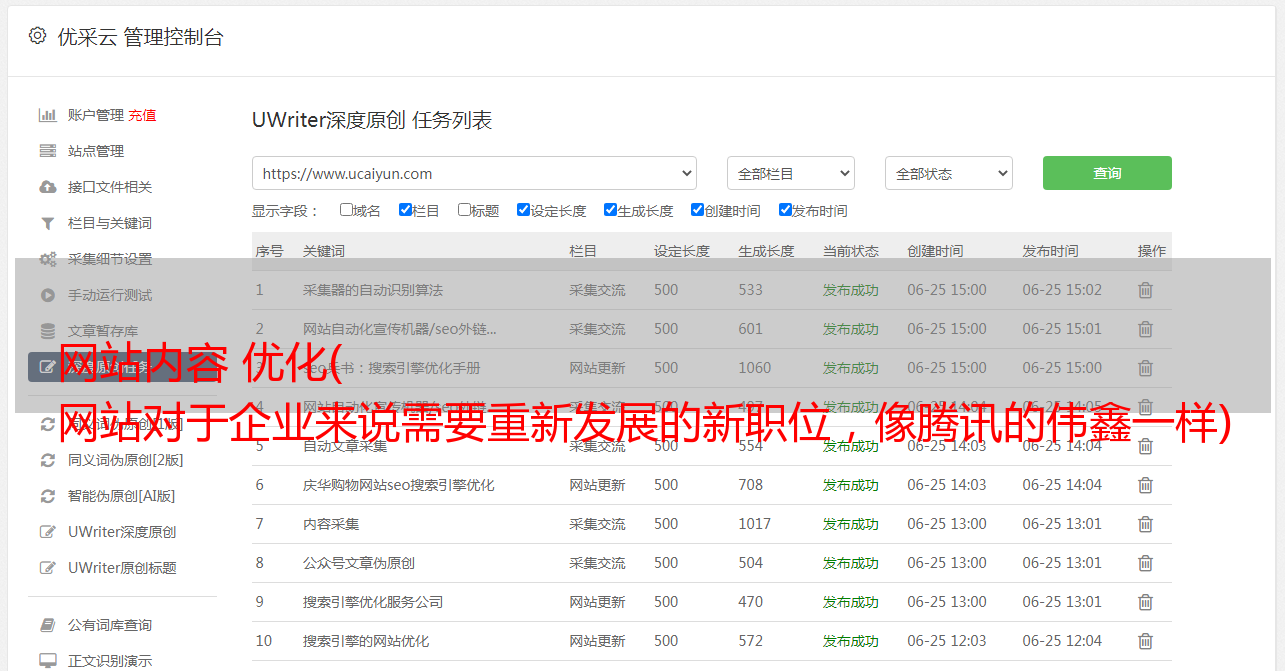Open 采集细节设置 sidebar link

pos(110,259)
